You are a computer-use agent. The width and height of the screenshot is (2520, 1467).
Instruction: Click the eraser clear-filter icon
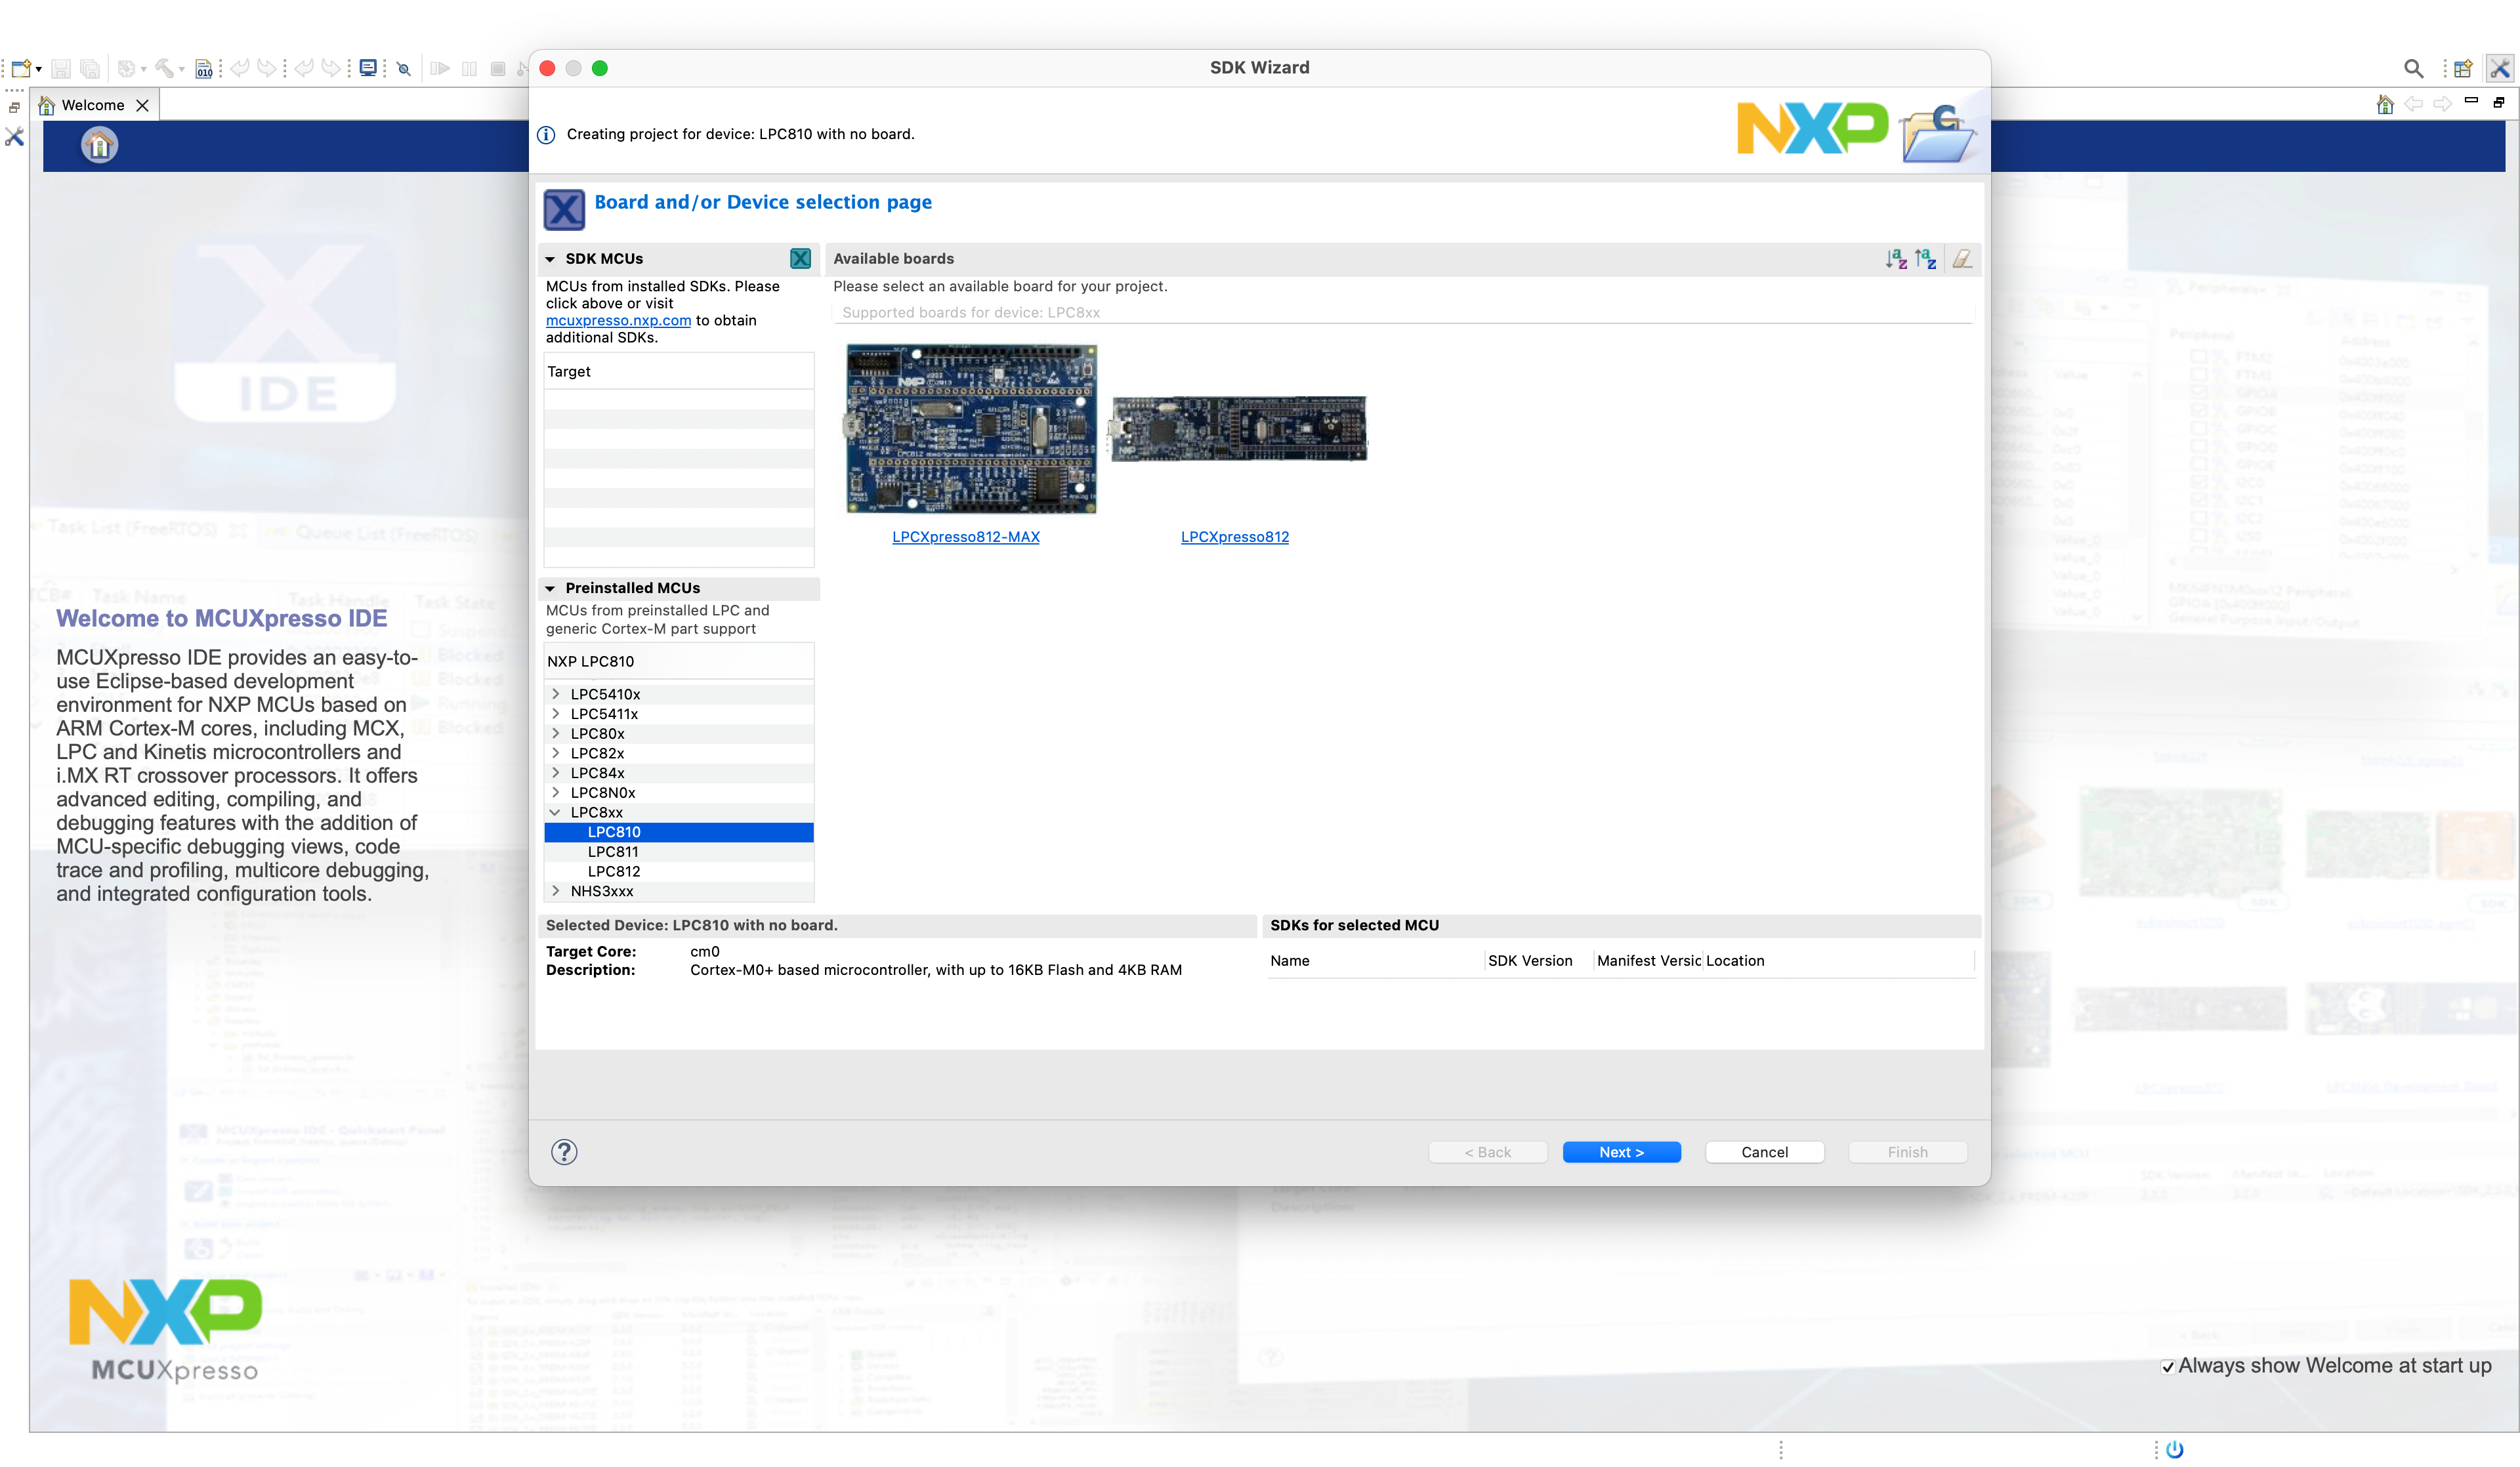pyautogui.click(x=1962, y=259)
